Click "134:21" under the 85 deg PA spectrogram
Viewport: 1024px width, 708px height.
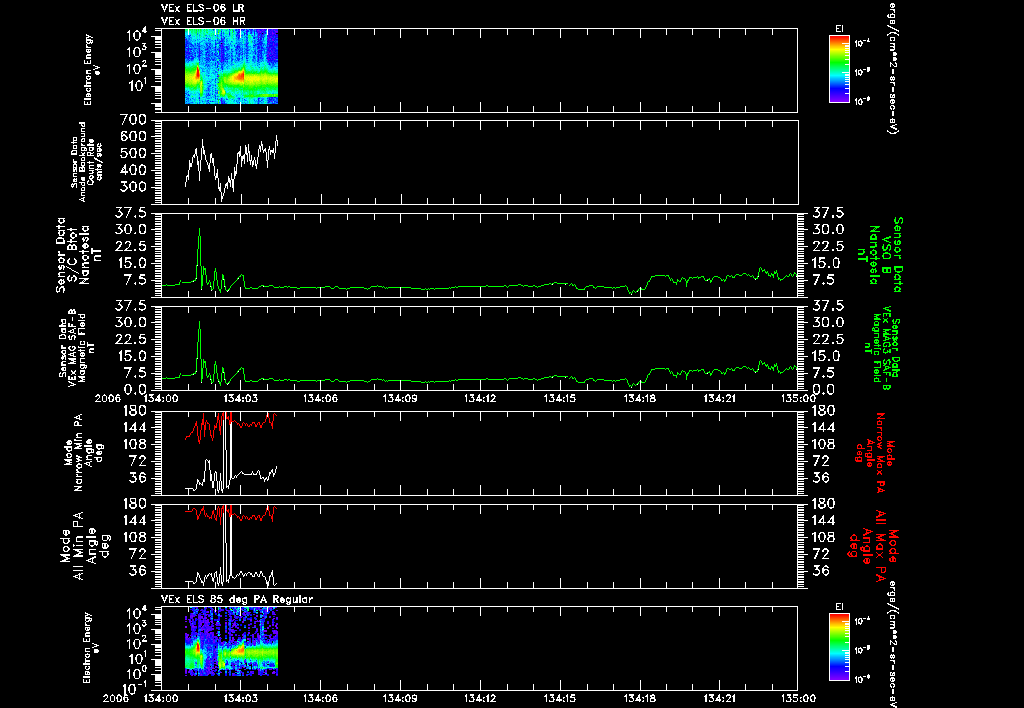tap(720, 698)
